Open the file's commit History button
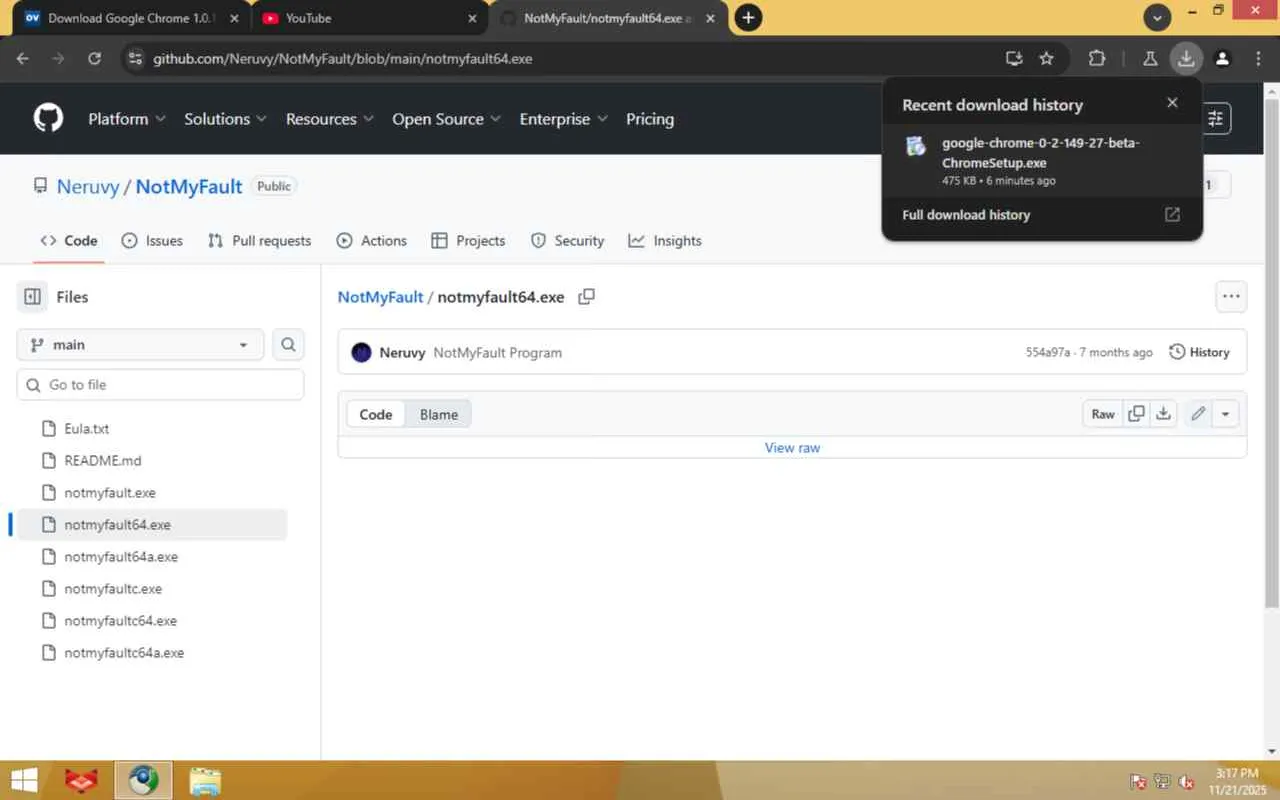Image resolution: width=1280 pixels, height=800 pixels. tap(1199, 352)
